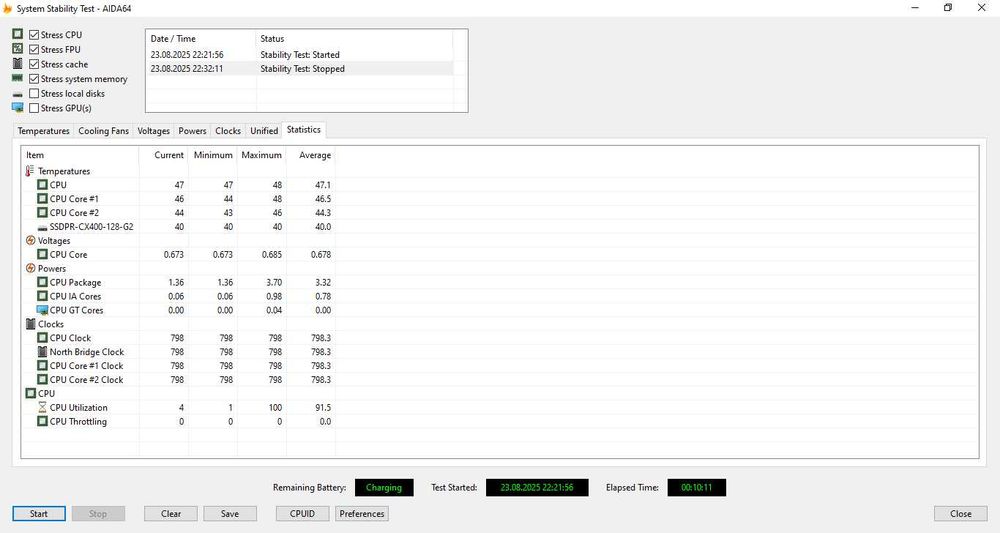The image size is (1000, 533).
Task: Click the CPU Core voltage average 0.678
Action: [321, 254]
